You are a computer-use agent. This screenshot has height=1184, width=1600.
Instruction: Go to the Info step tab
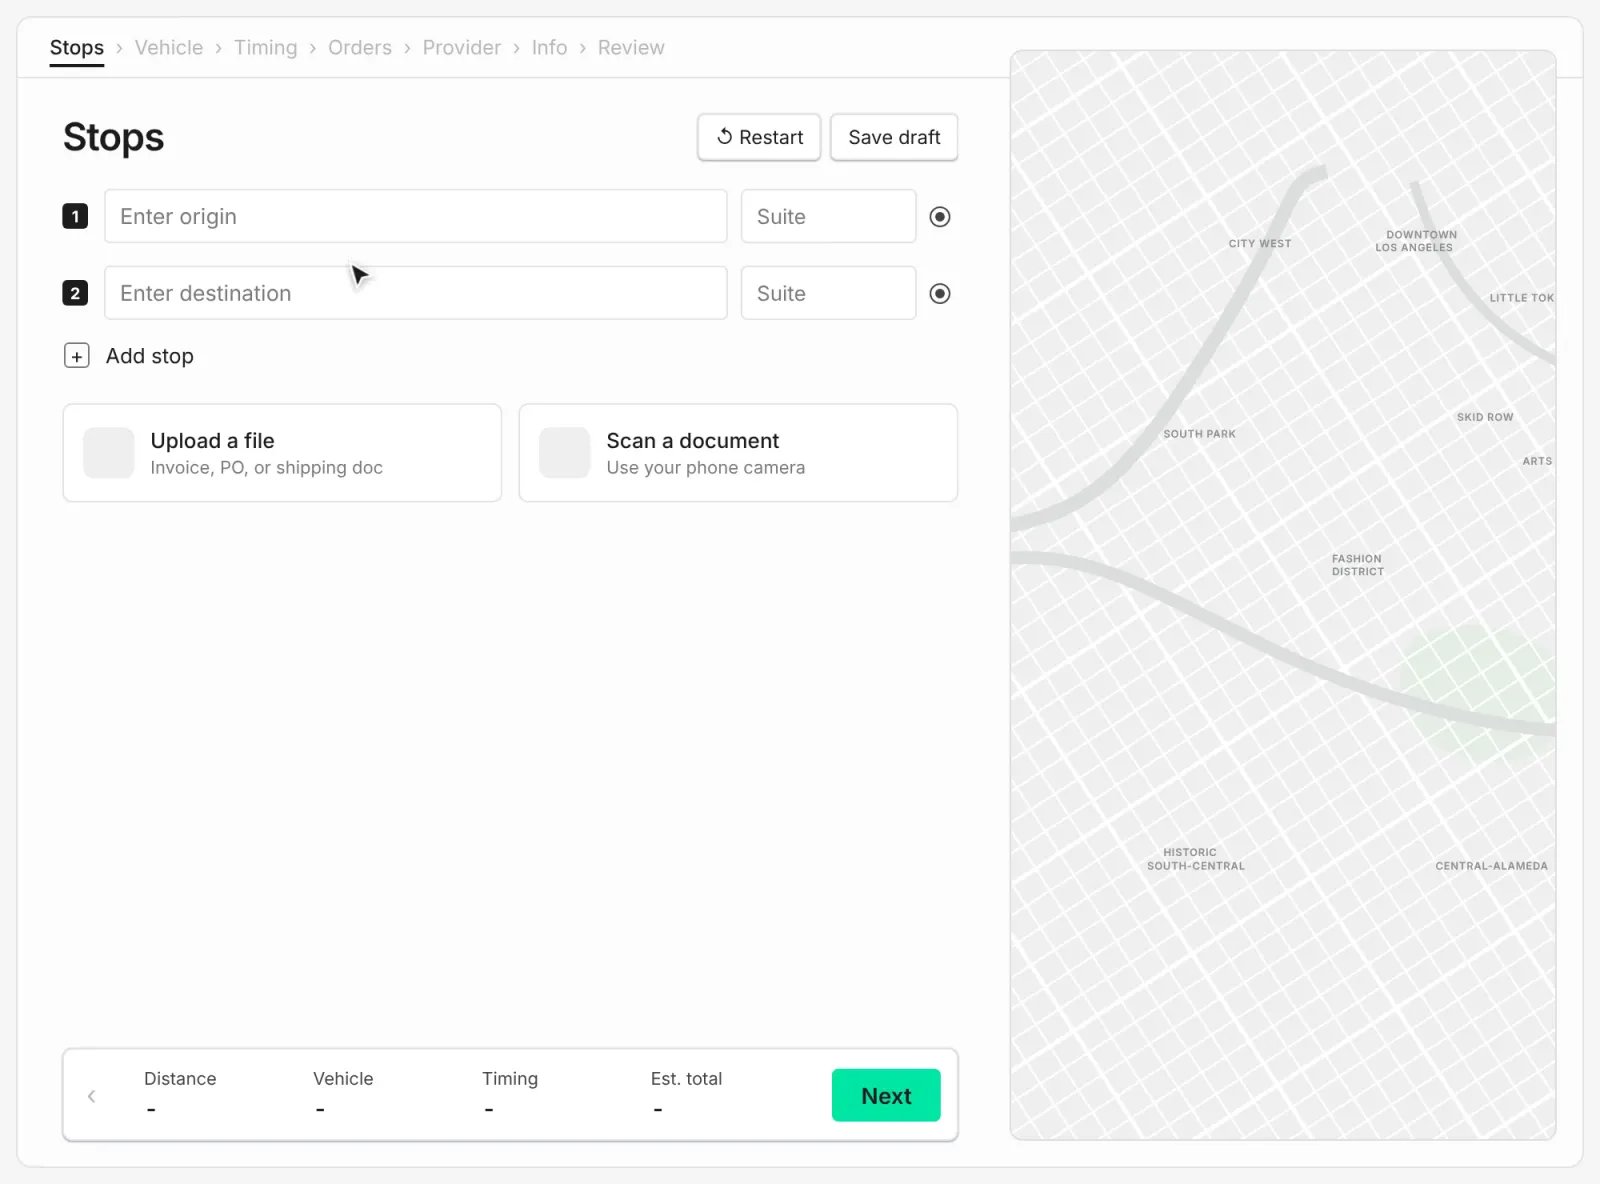coord(549,48)
